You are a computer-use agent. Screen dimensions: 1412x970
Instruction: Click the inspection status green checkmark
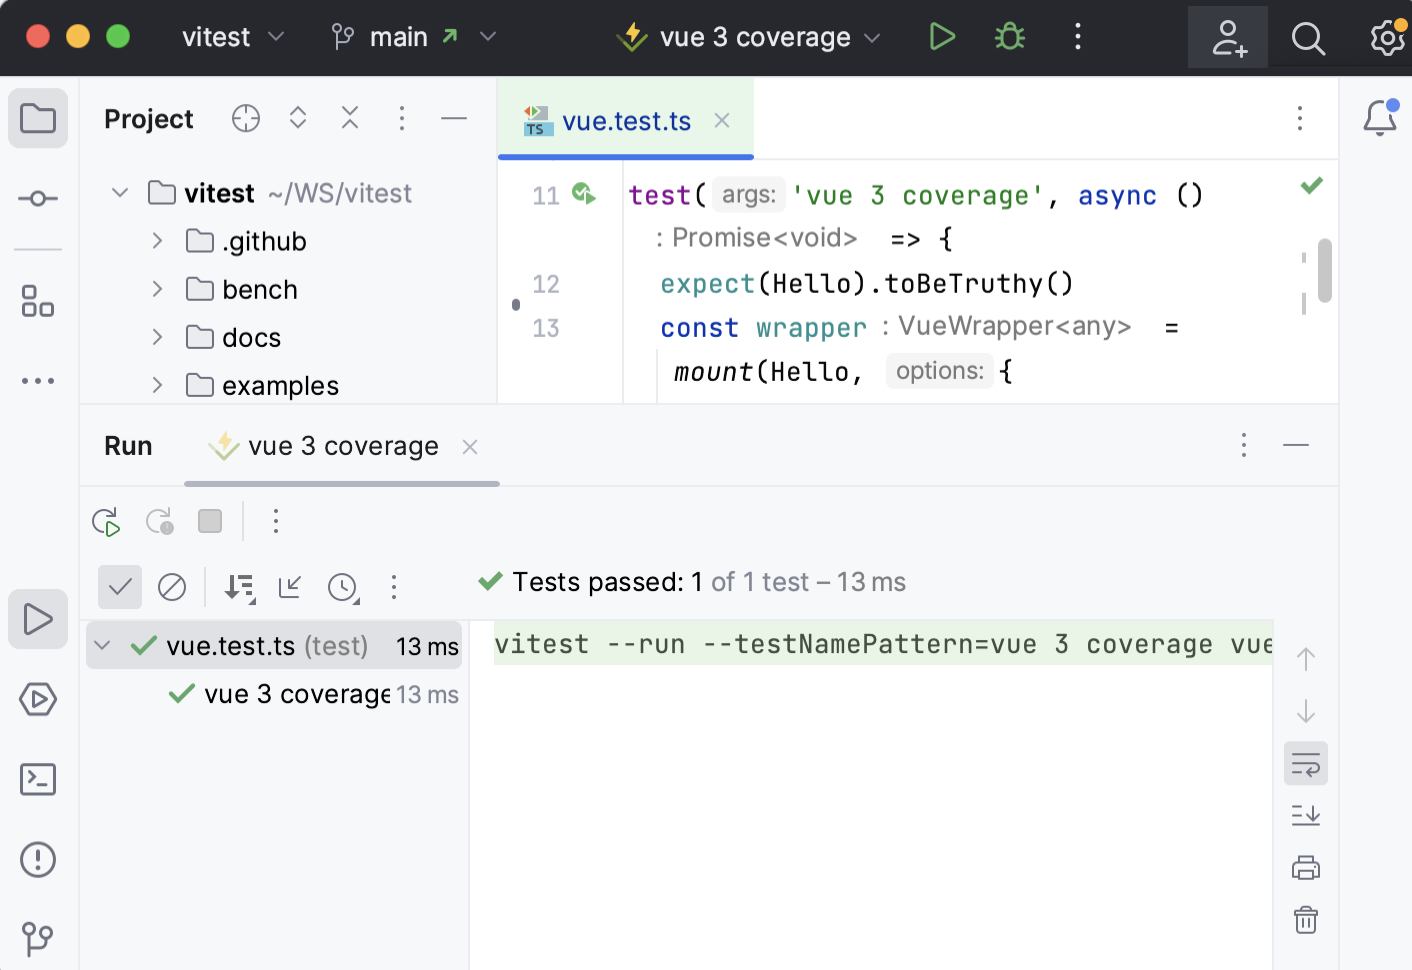[1312, 185]
